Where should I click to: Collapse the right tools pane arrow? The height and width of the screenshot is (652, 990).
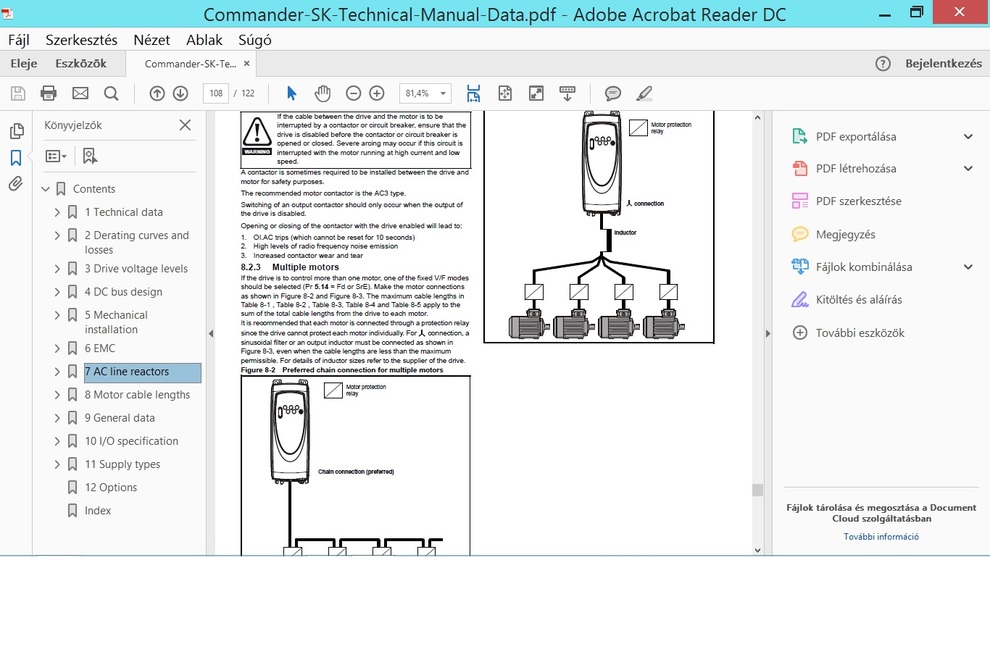point(767,333)
